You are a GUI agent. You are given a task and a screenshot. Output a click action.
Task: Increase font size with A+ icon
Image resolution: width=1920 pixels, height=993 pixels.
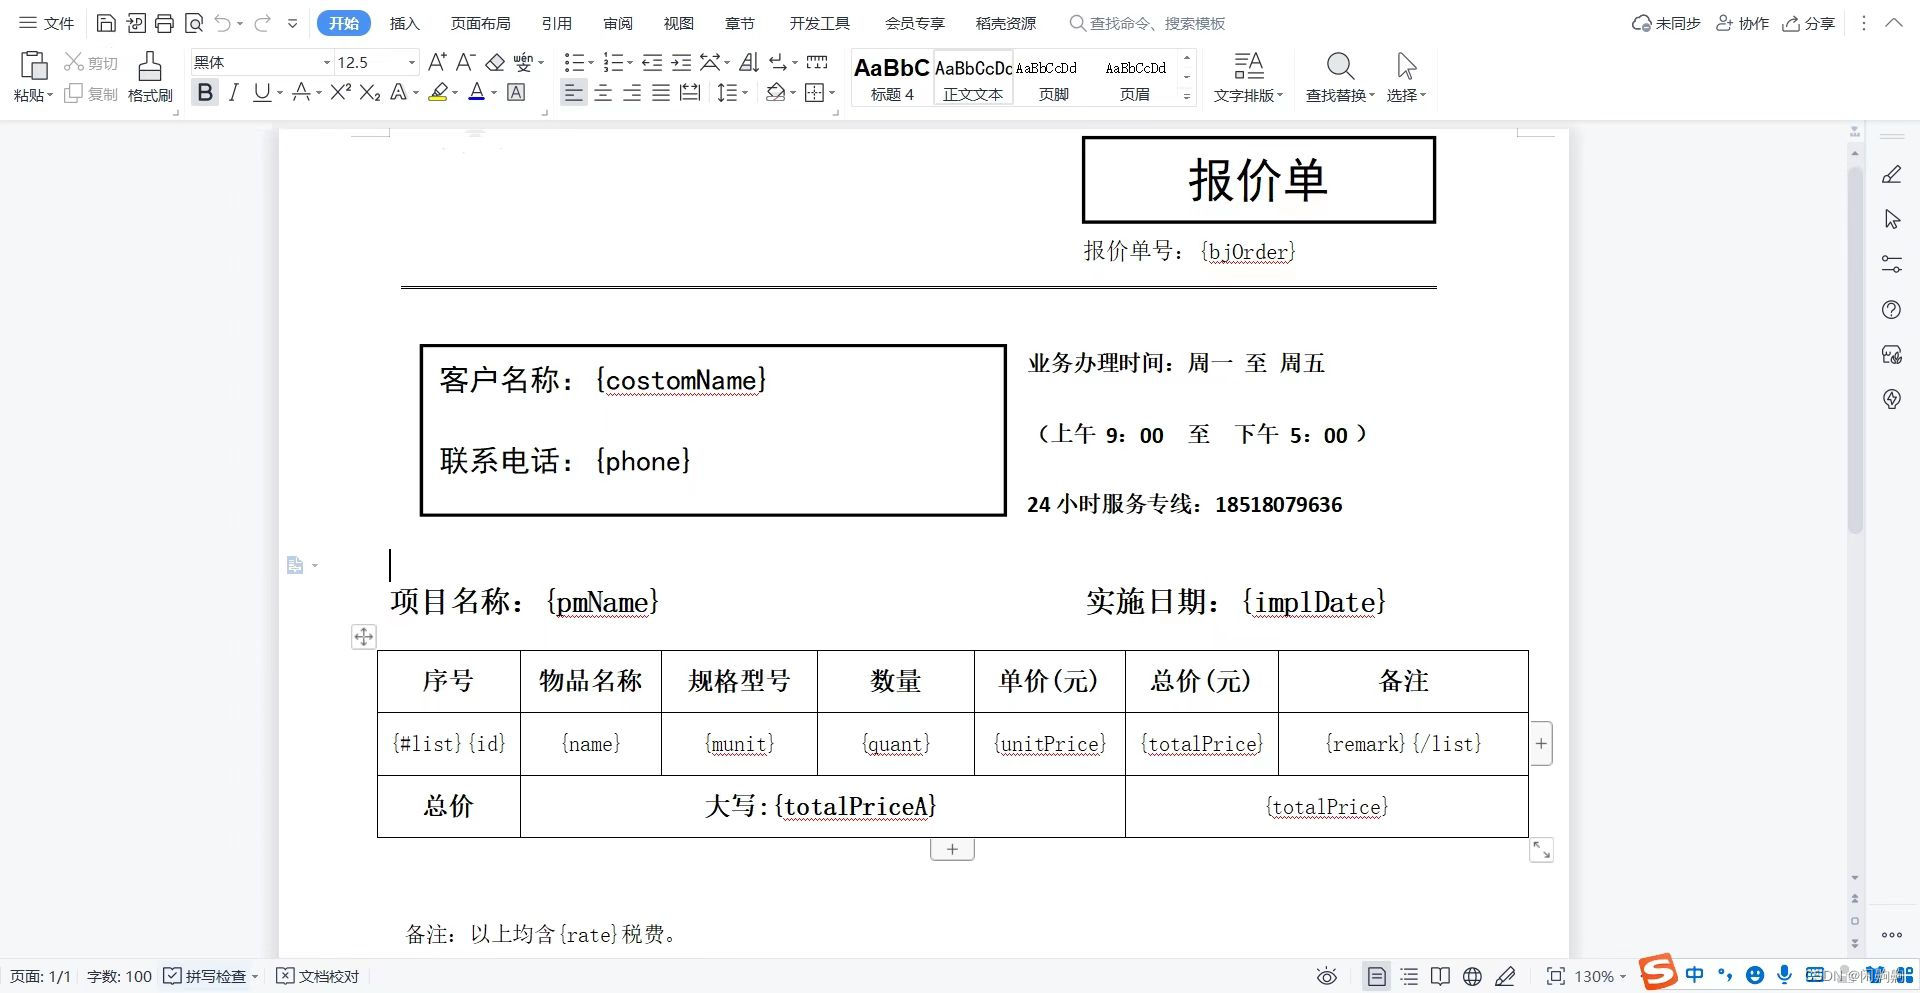(437, 62)
